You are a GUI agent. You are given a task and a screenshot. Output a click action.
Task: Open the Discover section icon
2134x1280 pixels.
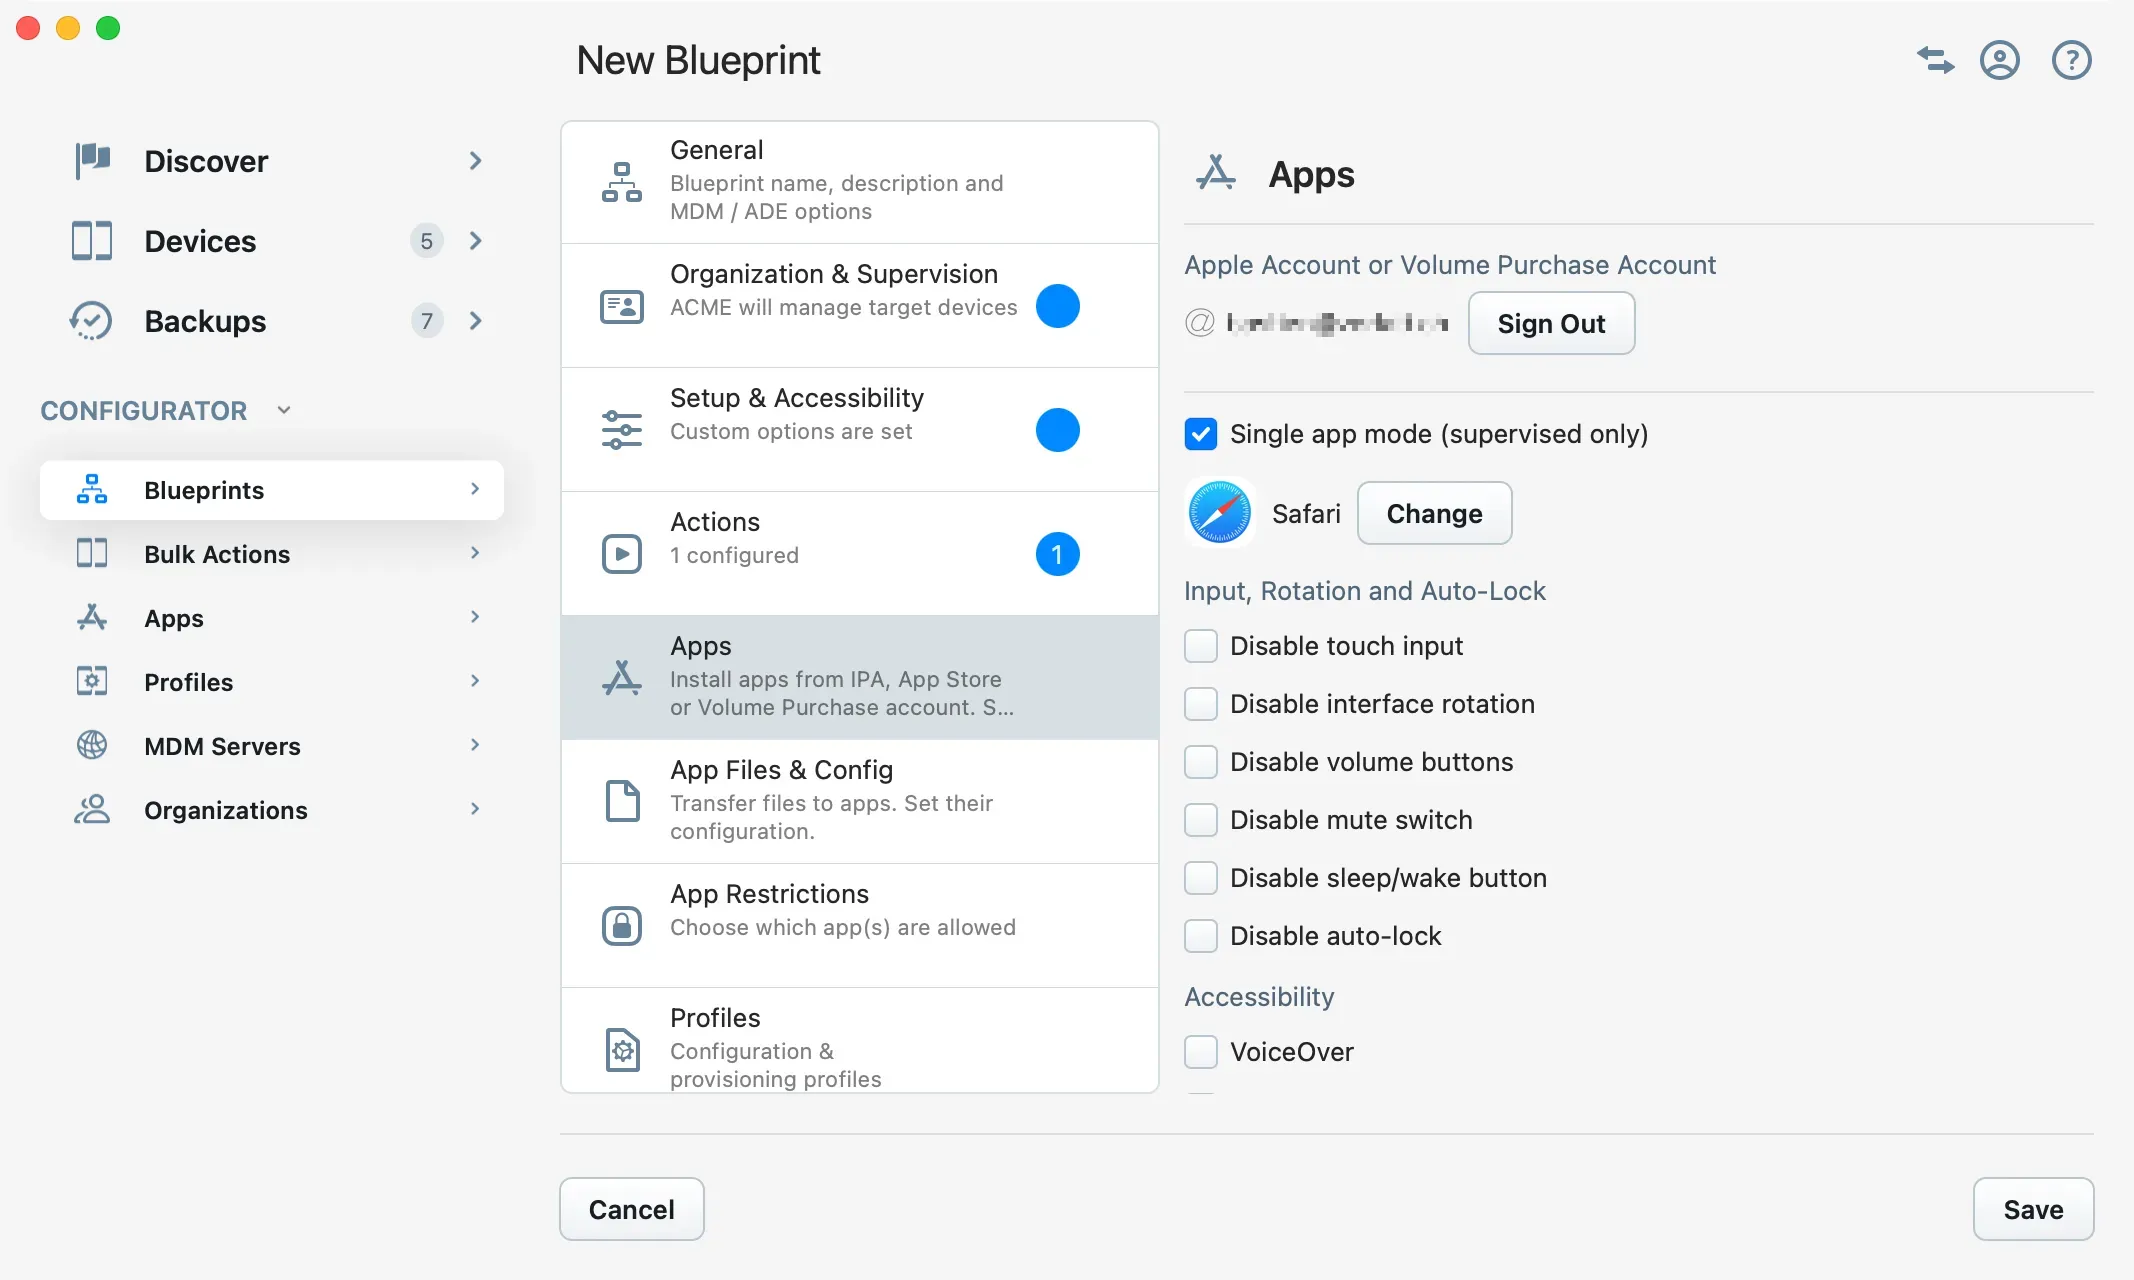coord(91,160)
